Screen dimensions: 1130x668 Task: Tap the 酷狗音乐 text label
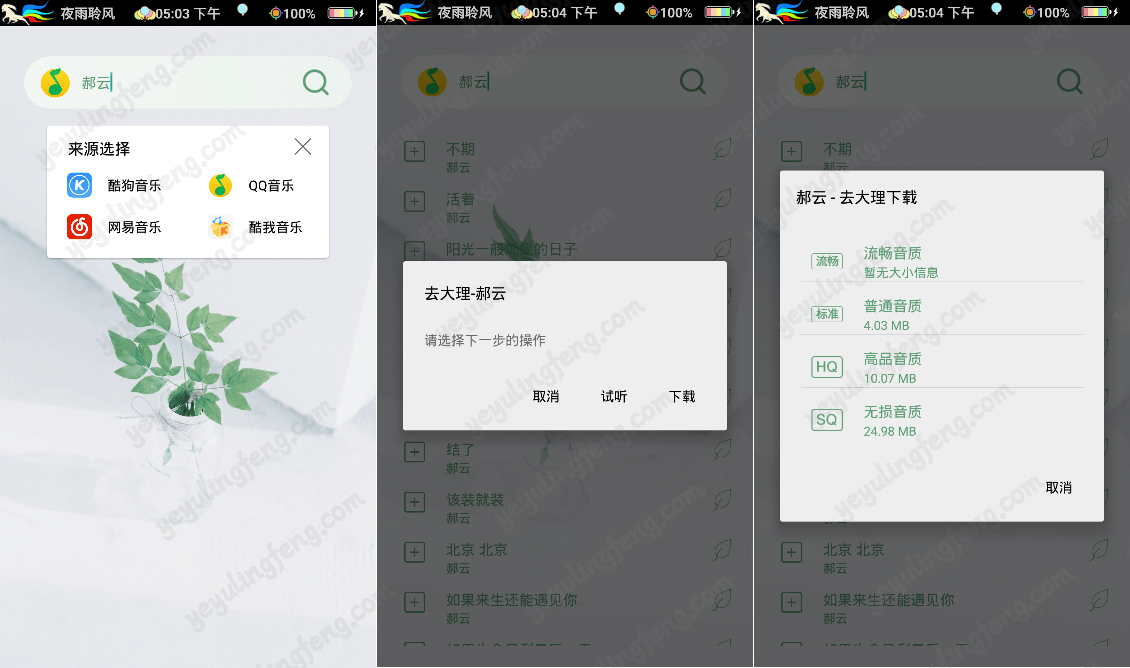134,186
